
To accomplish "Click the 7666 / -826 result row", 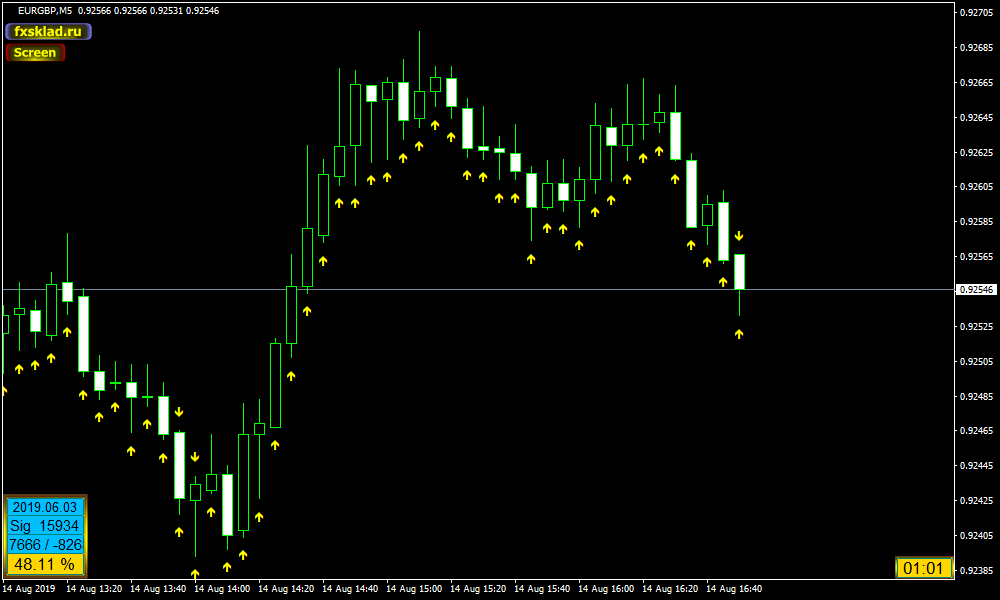I will (x=45, y=545).
